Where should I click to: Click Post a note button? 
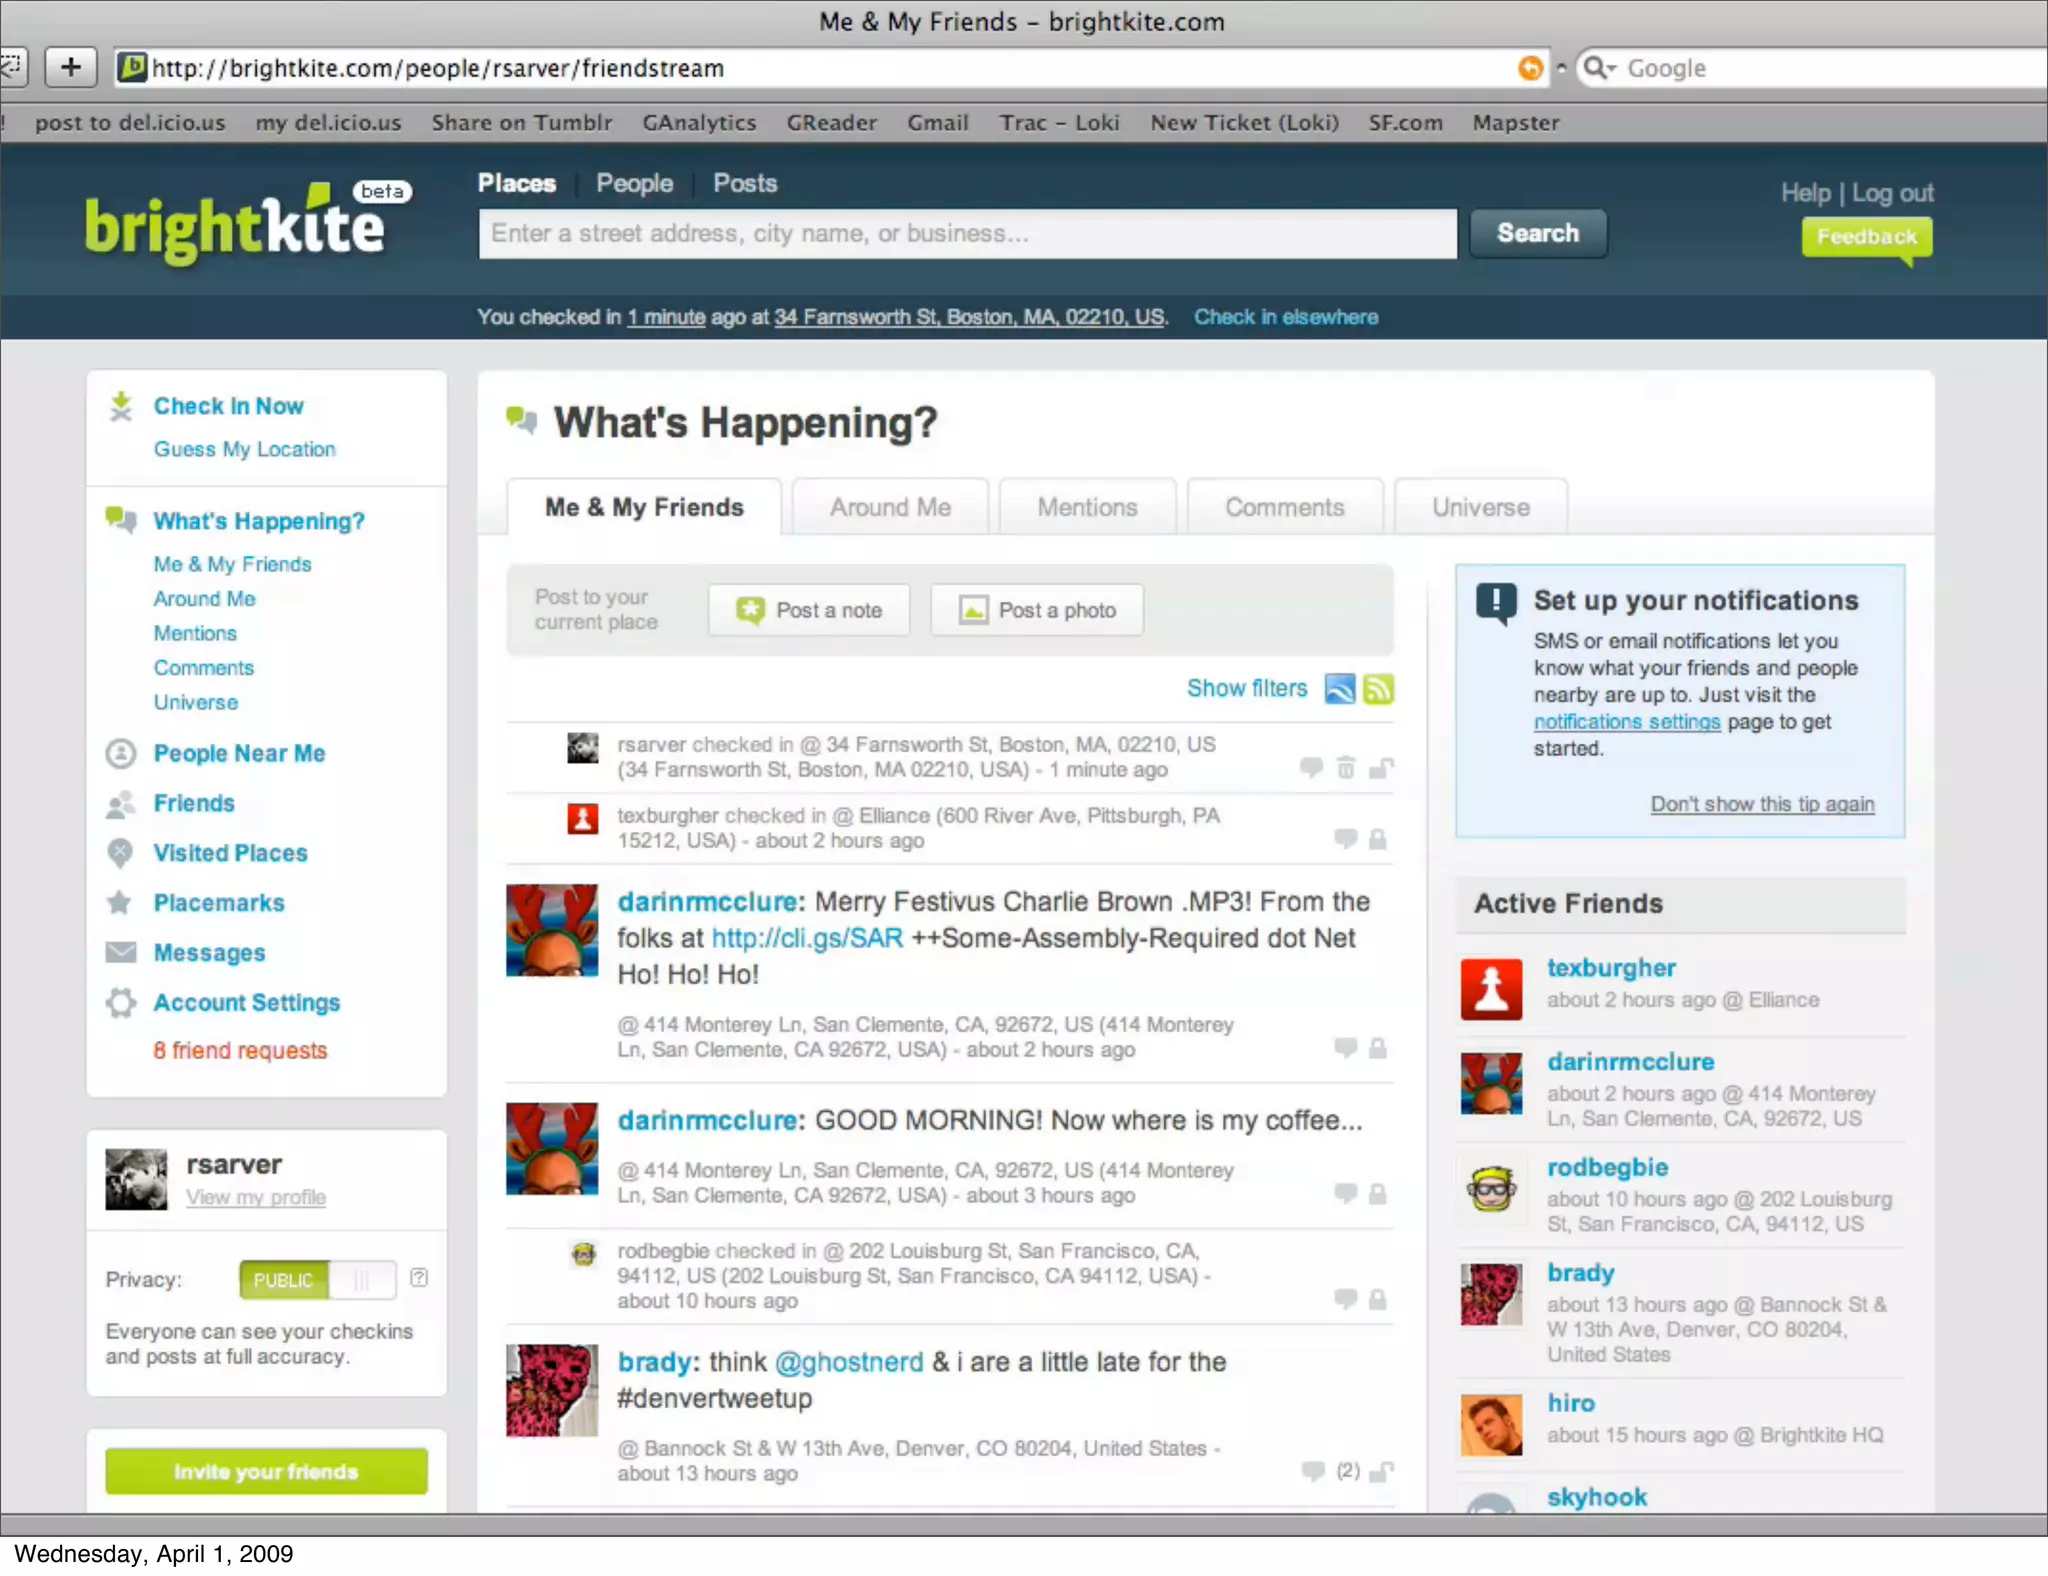coord(809,610)
